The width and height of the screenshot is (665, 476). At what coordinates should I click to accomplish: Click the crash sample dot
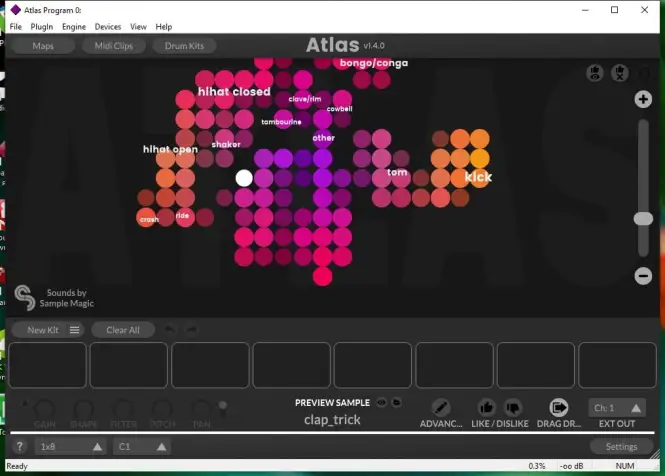pyautogui.click(x=146, y=217)
